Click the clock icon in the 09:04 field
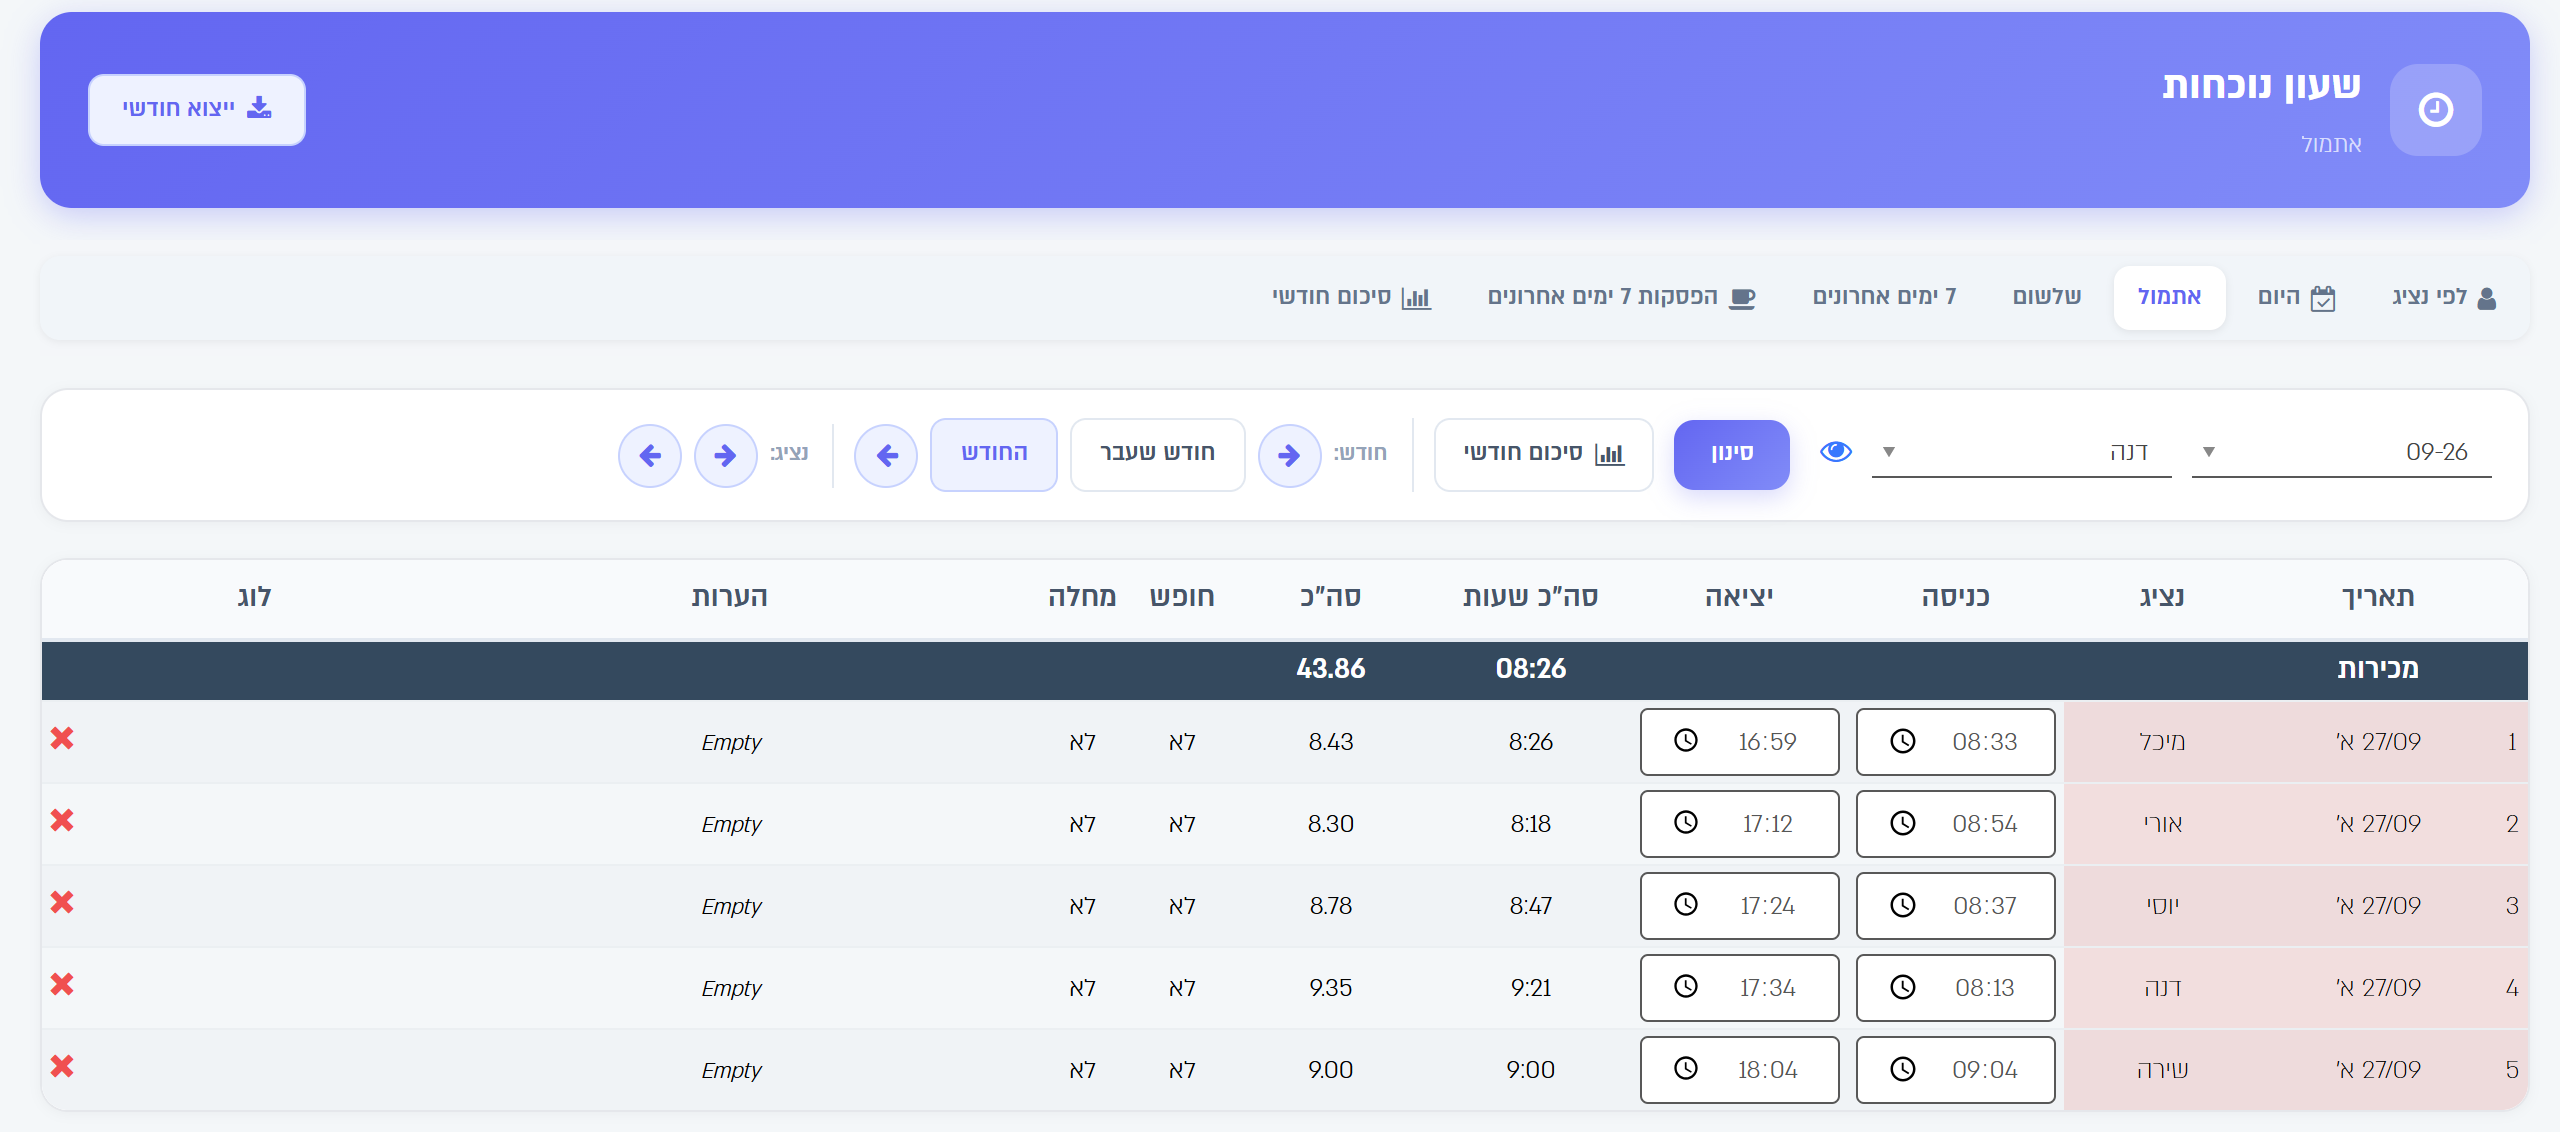The height and width of the screenshot is (1132, 2560). tap(1902, 1069)
